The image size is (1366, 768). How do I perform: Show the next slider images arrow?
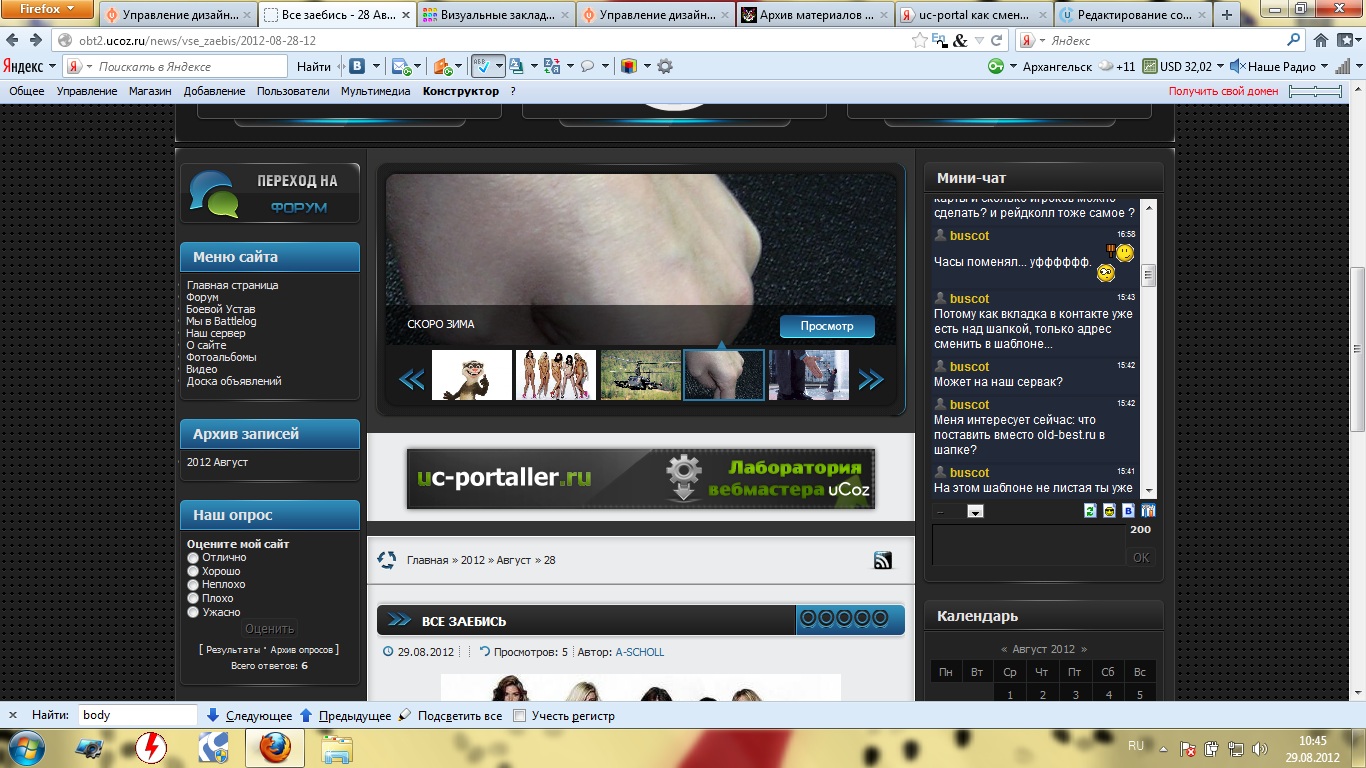(x=870, y=379)
